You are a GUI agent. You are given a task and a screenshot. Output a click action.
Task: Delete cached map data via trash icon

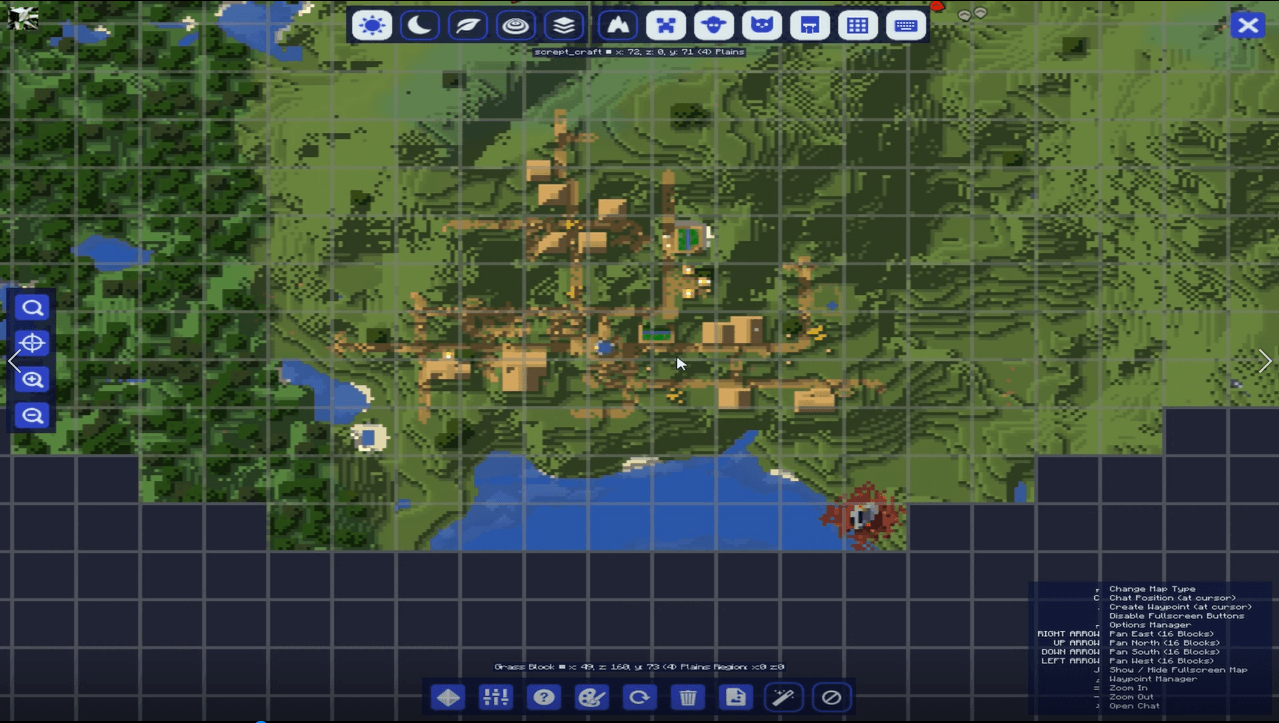coord(687,697)
